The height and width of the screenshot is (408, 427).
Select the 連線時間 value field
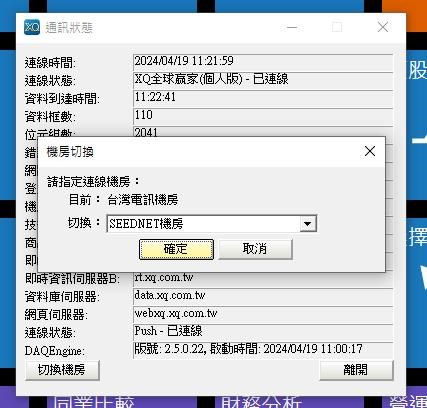coord(263,62)
